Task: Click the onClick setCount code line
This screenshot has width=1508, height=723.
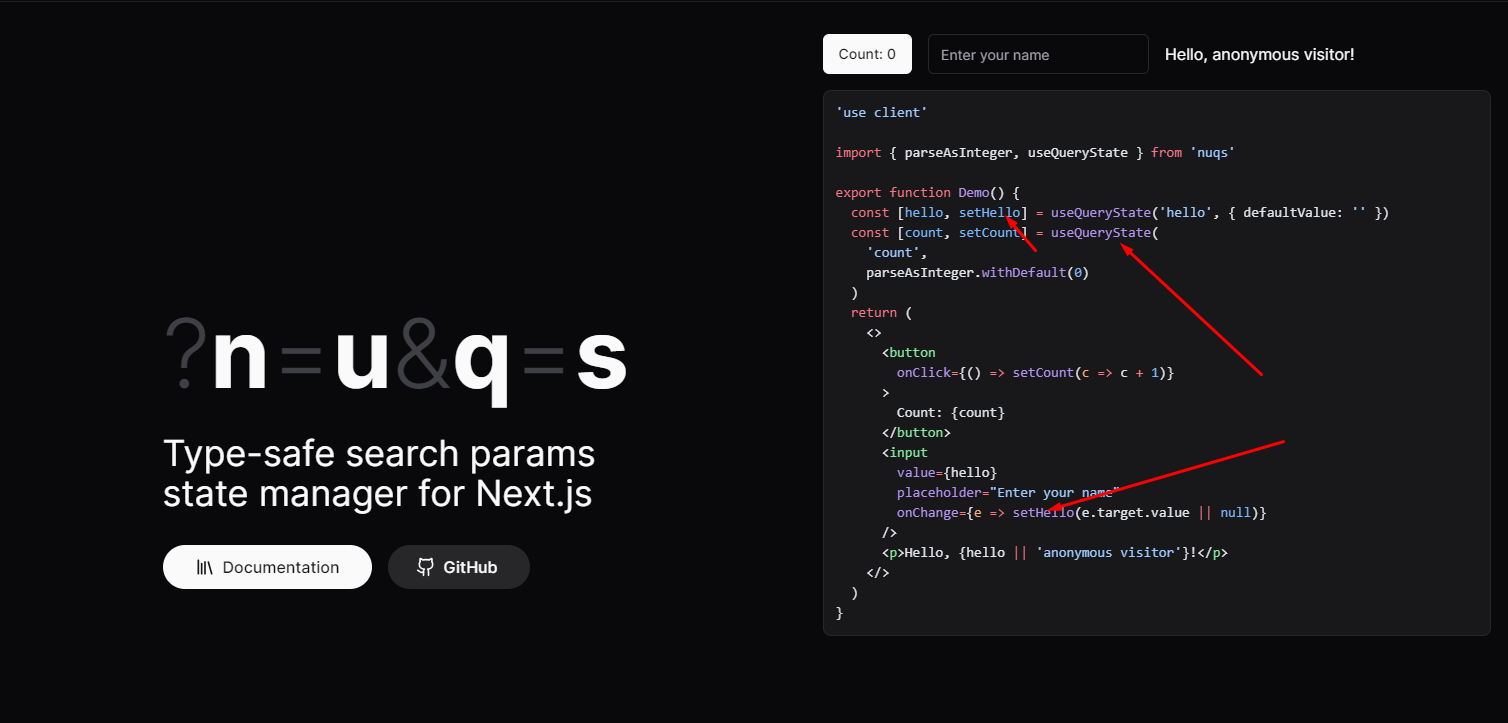Action: click(x=1035, y=372)
